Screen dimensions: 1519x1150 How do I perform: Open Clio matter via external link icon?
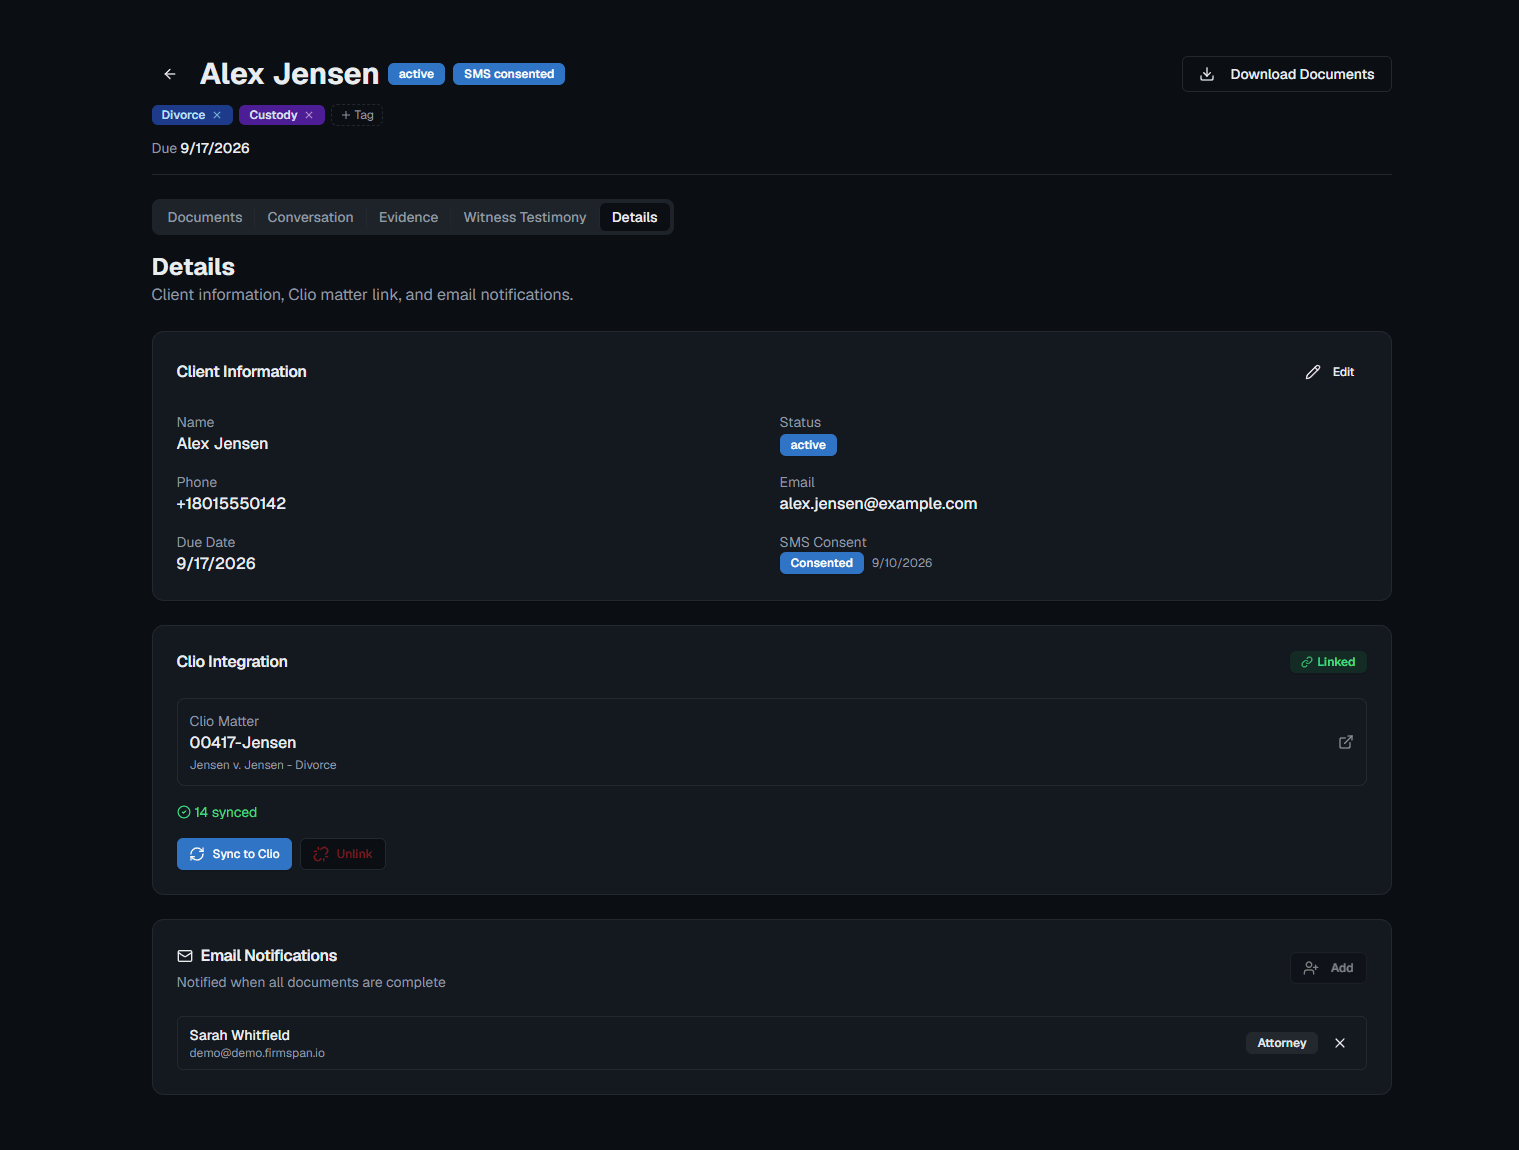pos(1346,742)
